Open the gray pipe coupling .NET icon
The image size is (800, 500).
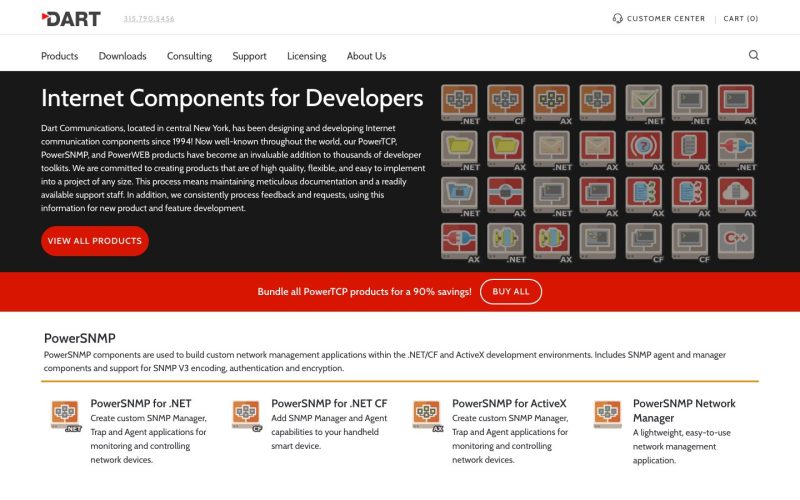(506, 241)
